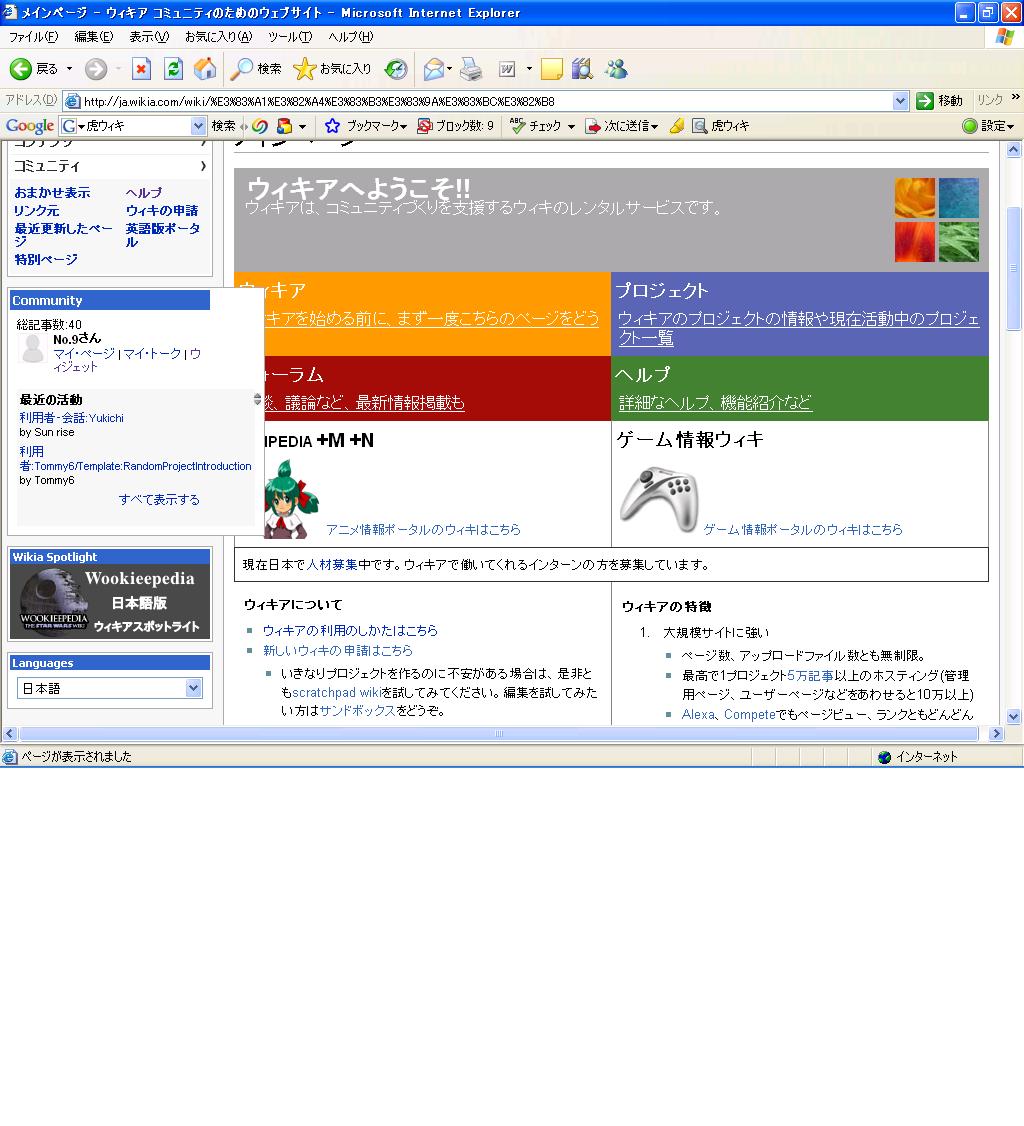This screenshot has height=1126, width=1024.
Task: Click the 特別ページ sidebar link
Action: click(x=46, y=260)
